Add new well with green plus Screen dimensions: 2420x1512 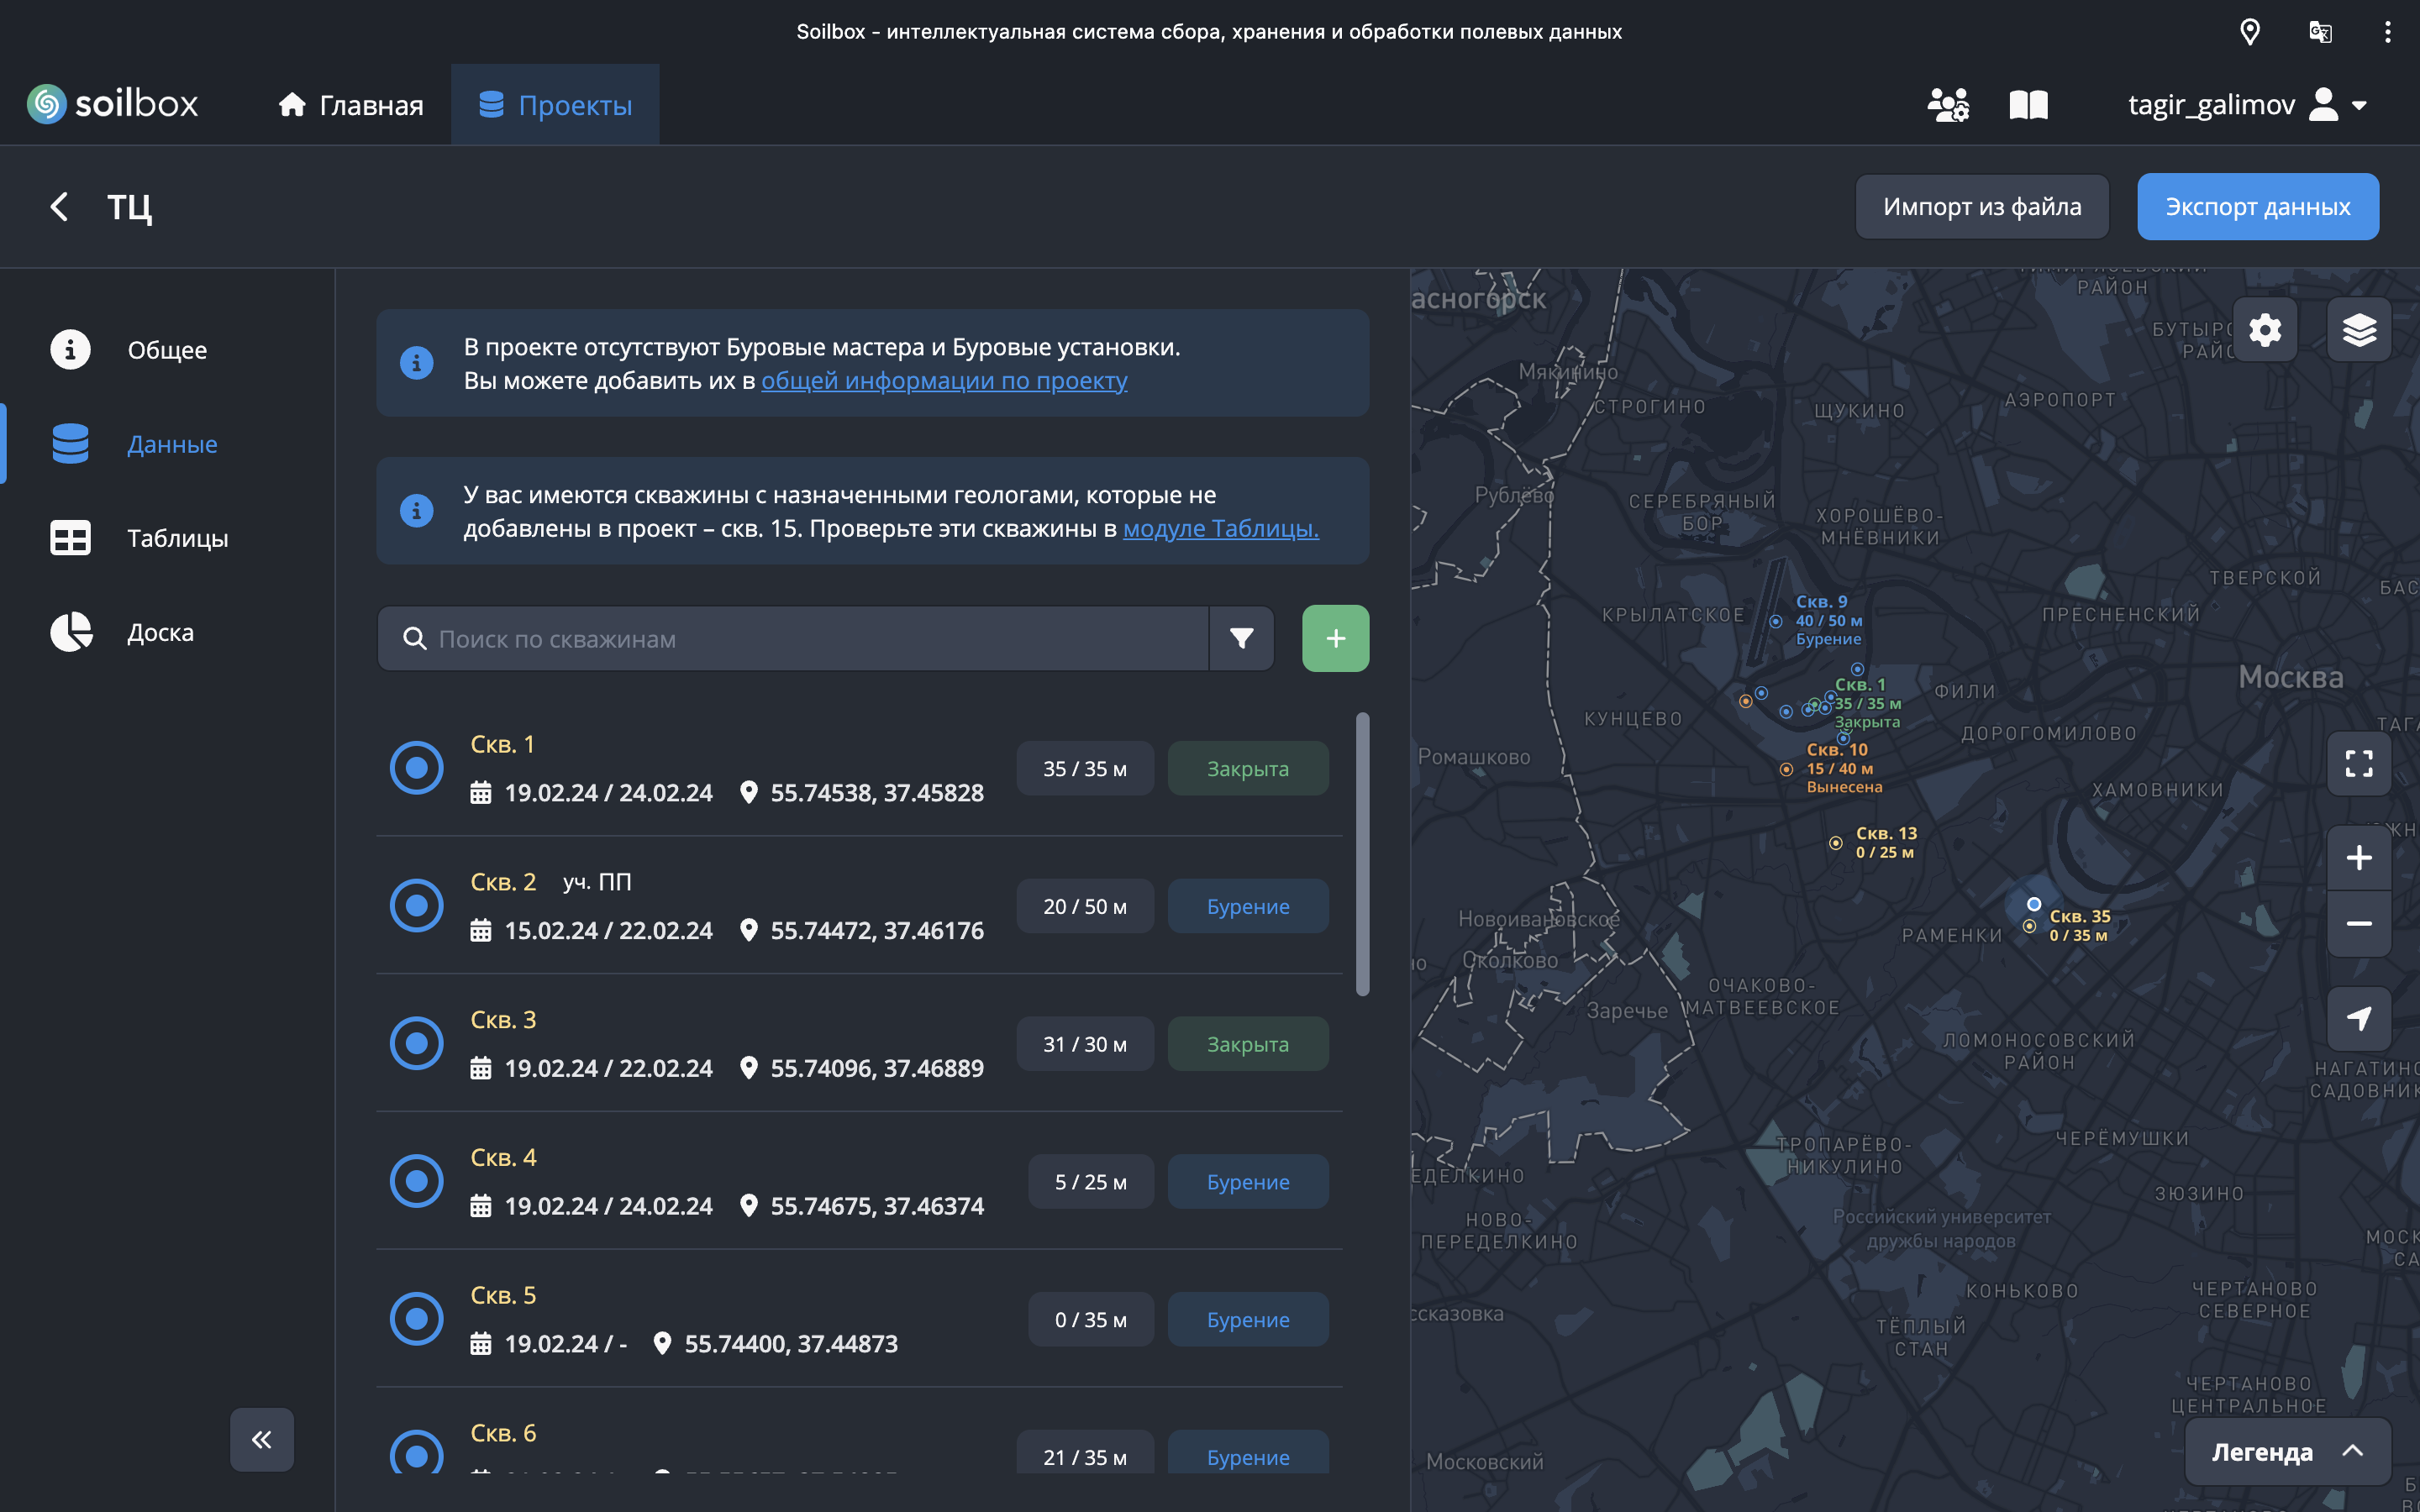(x=1335, y=639)
